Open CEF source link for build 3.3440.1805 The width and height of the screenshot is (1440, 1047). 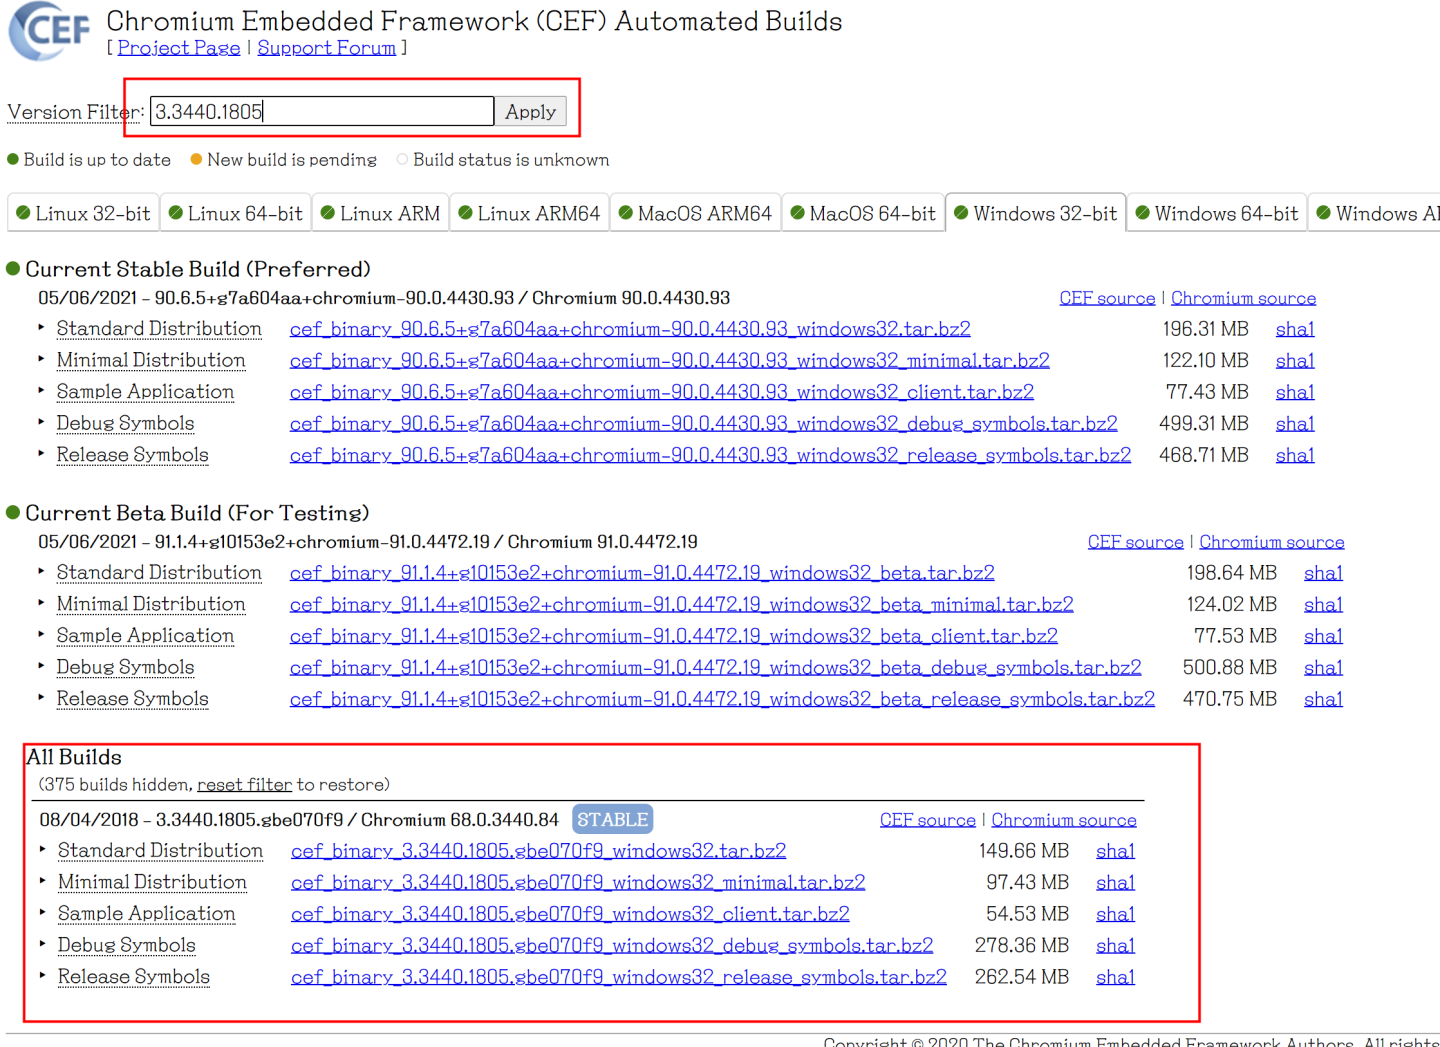928,820
